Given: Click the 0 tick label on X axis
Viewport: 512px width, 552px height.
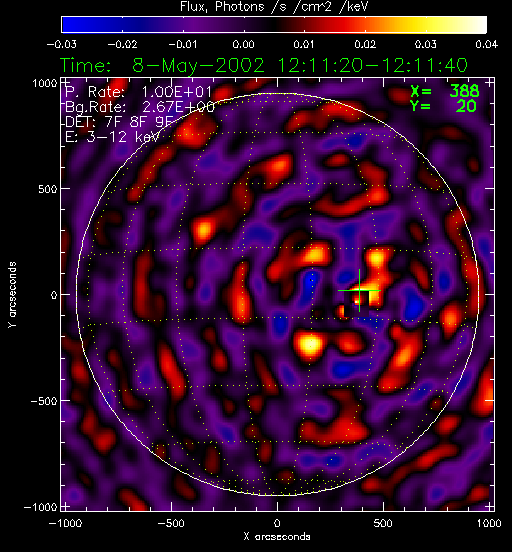Looking at the screenshot, I should point(277,523).
